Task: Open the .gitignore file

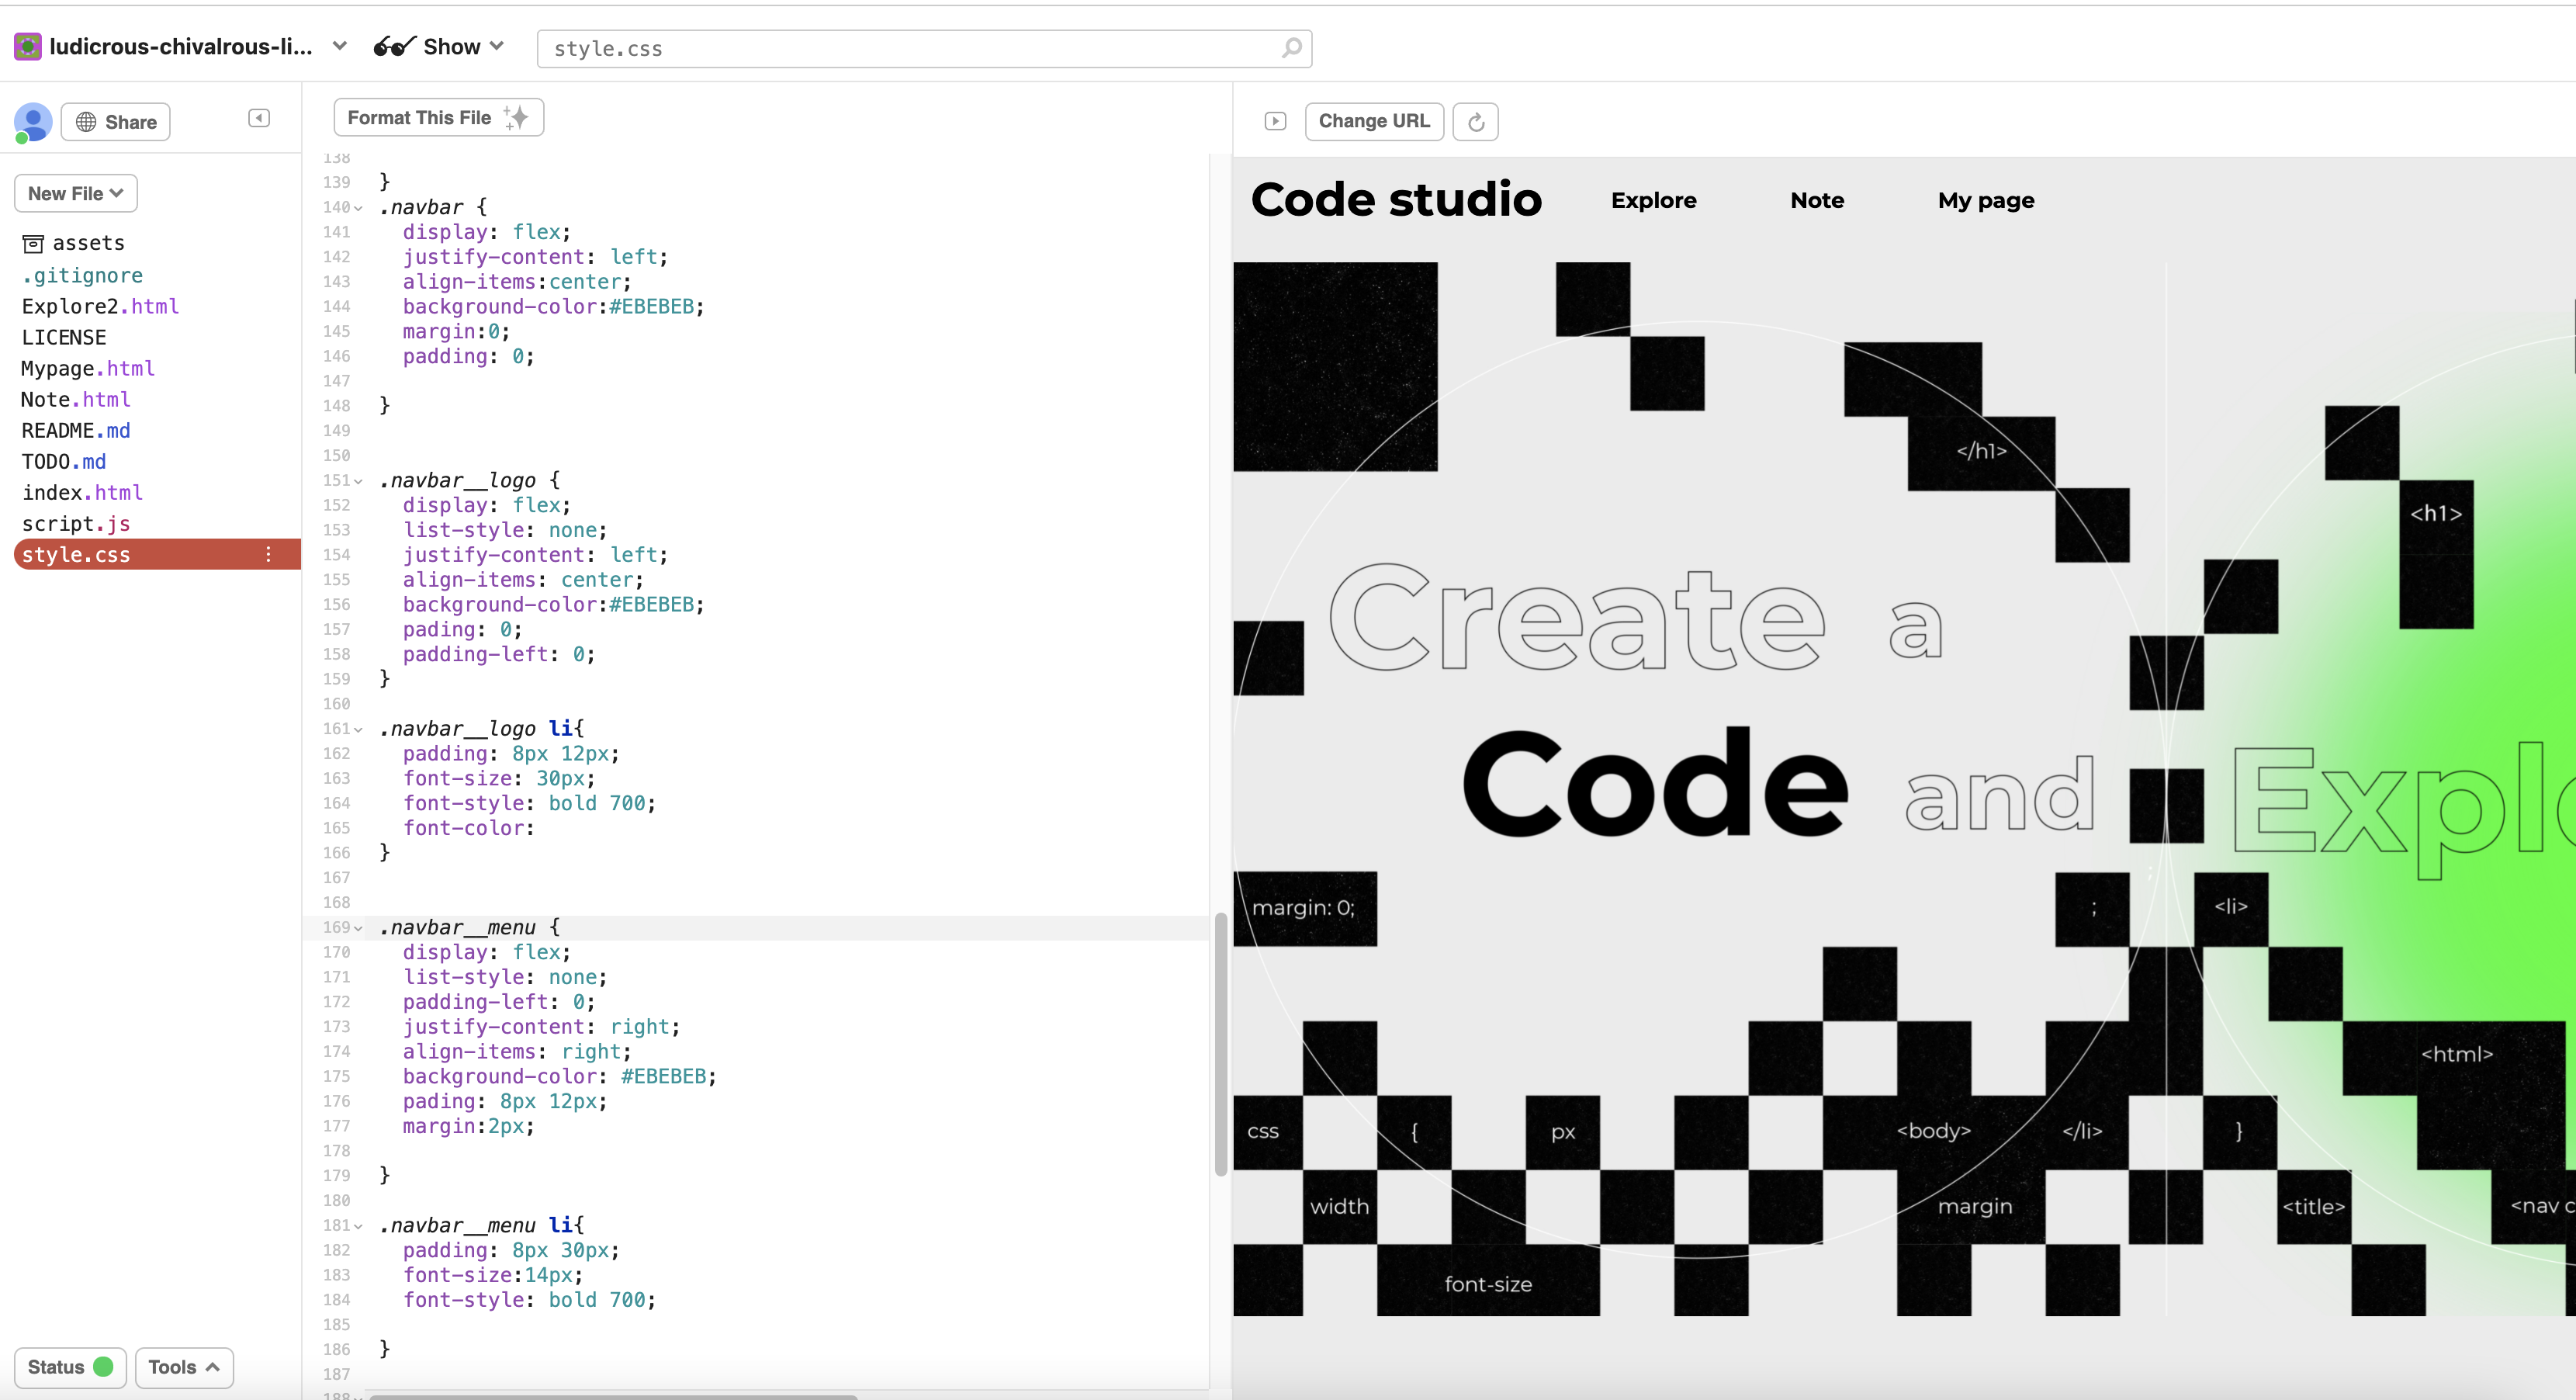Action: 82,275
